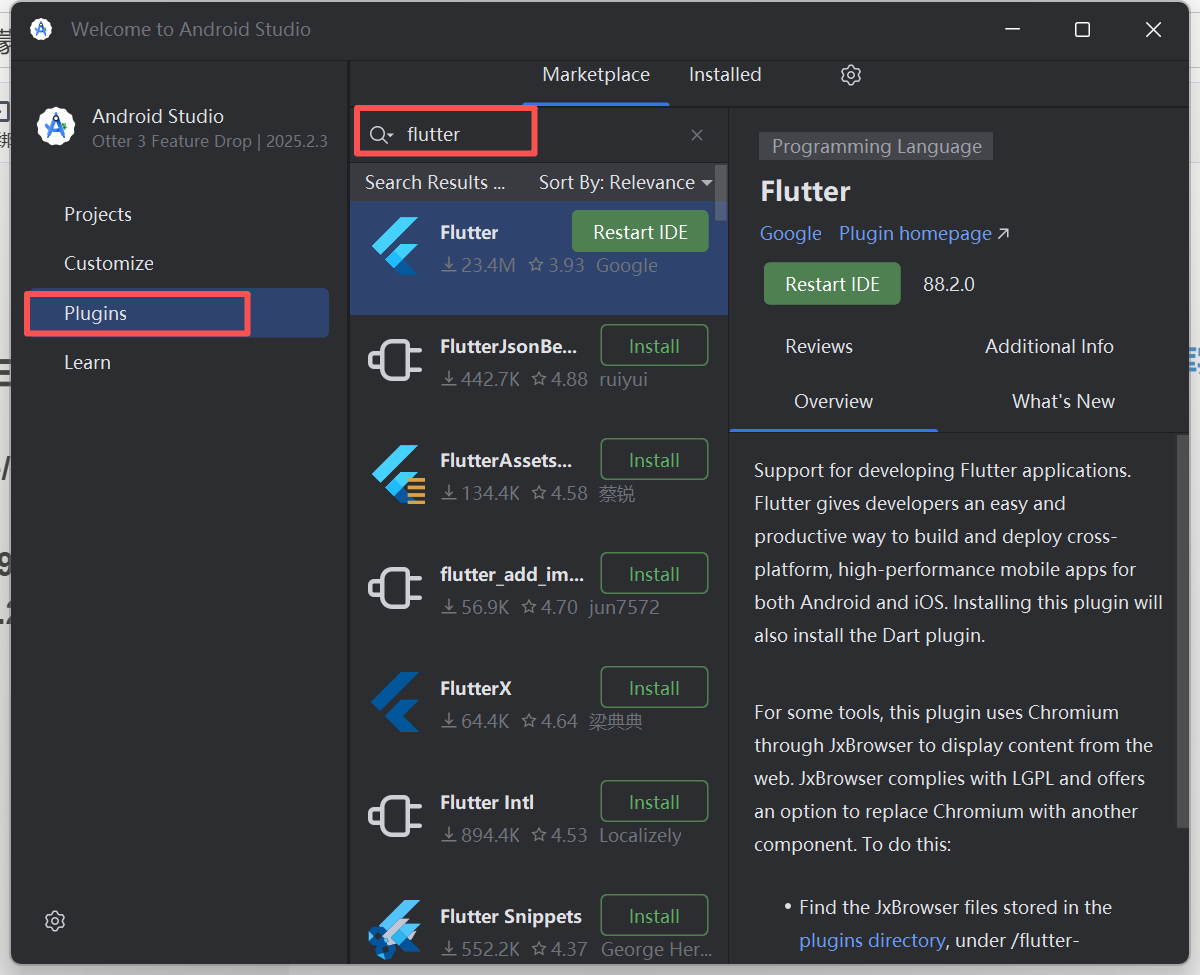Select the Overview tab

click(833, 401)
